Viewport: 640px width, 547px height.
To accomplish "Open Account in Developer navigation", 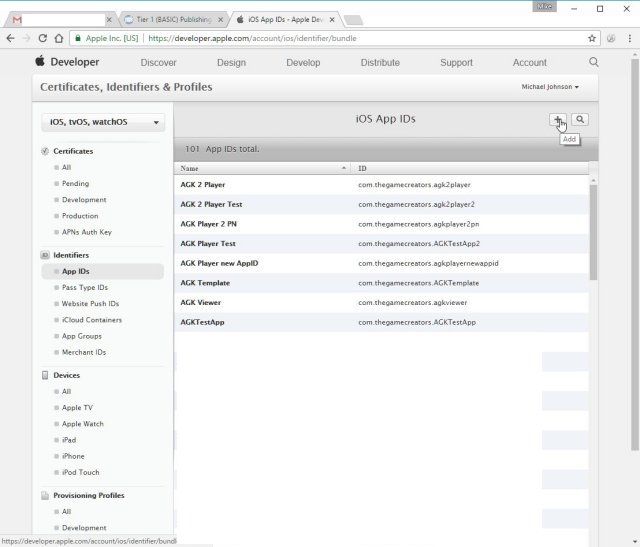I will [529, 63].
